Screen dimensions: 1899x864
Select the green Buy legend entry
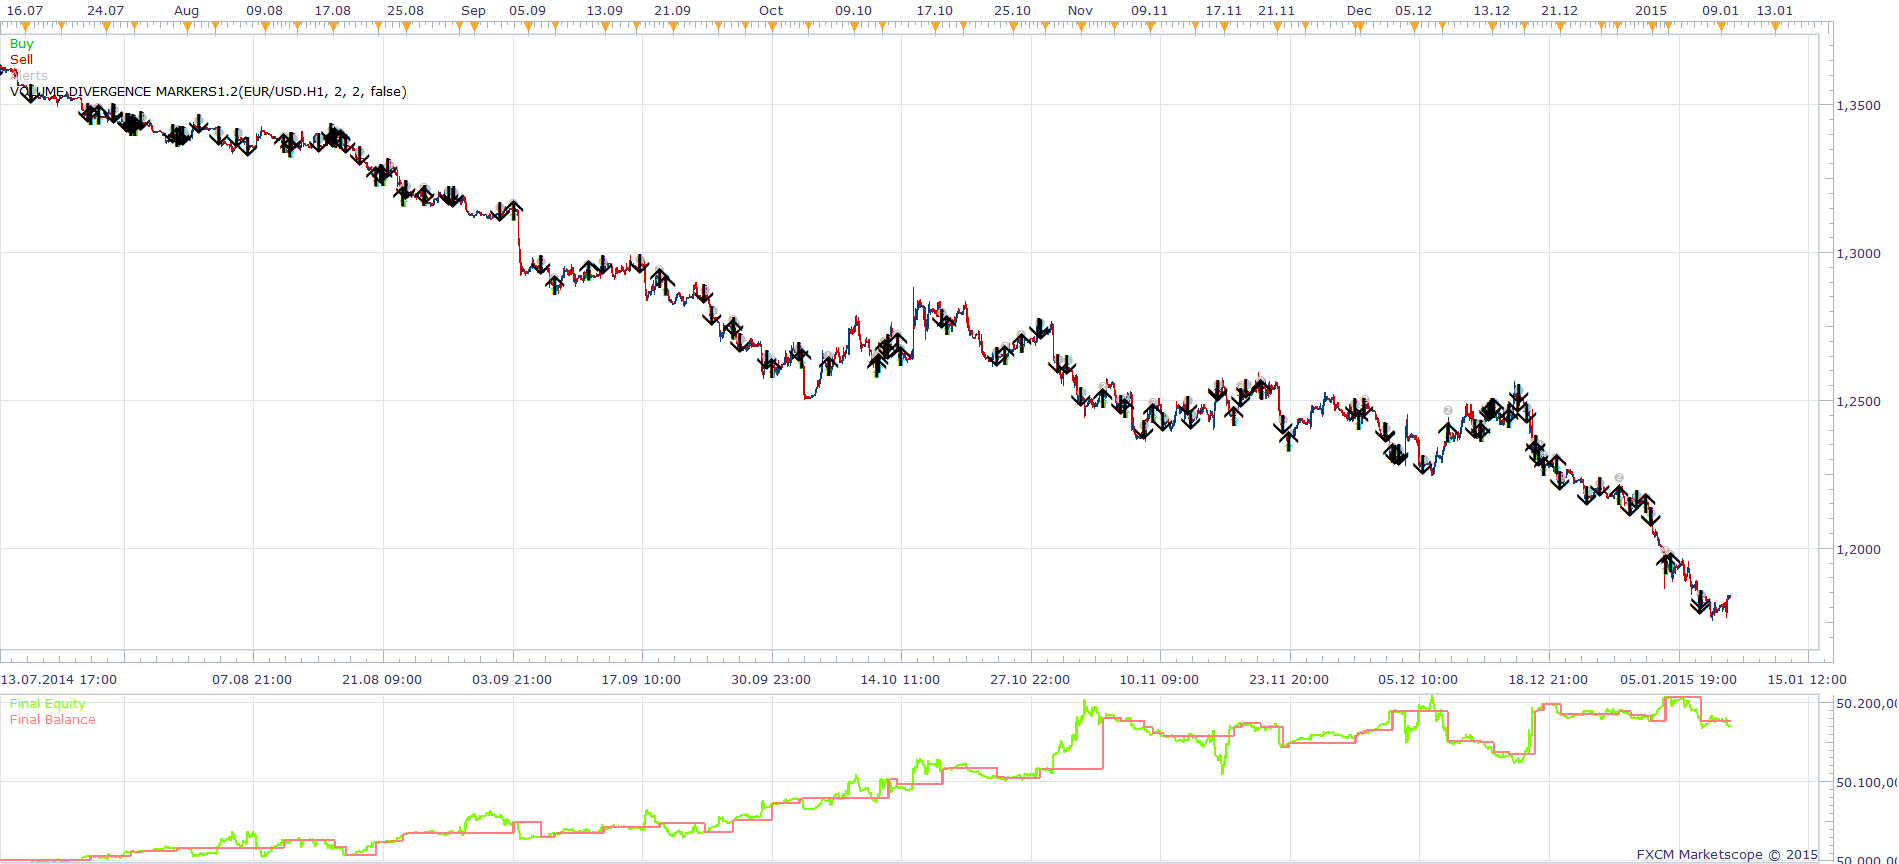pos(21,44)
